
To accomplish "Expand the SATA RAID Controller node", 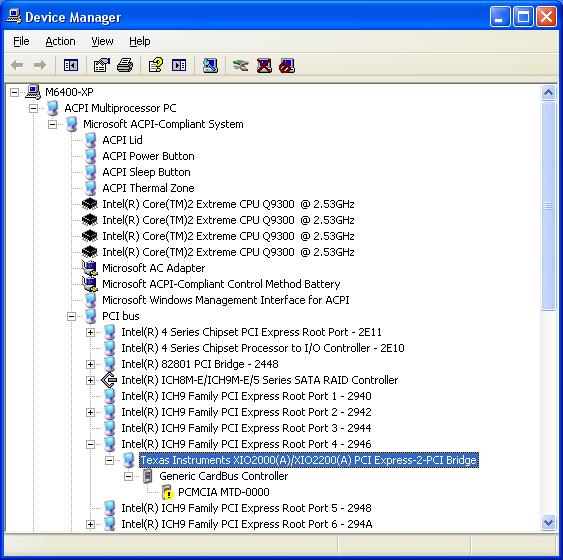I will tap(90, 380).
